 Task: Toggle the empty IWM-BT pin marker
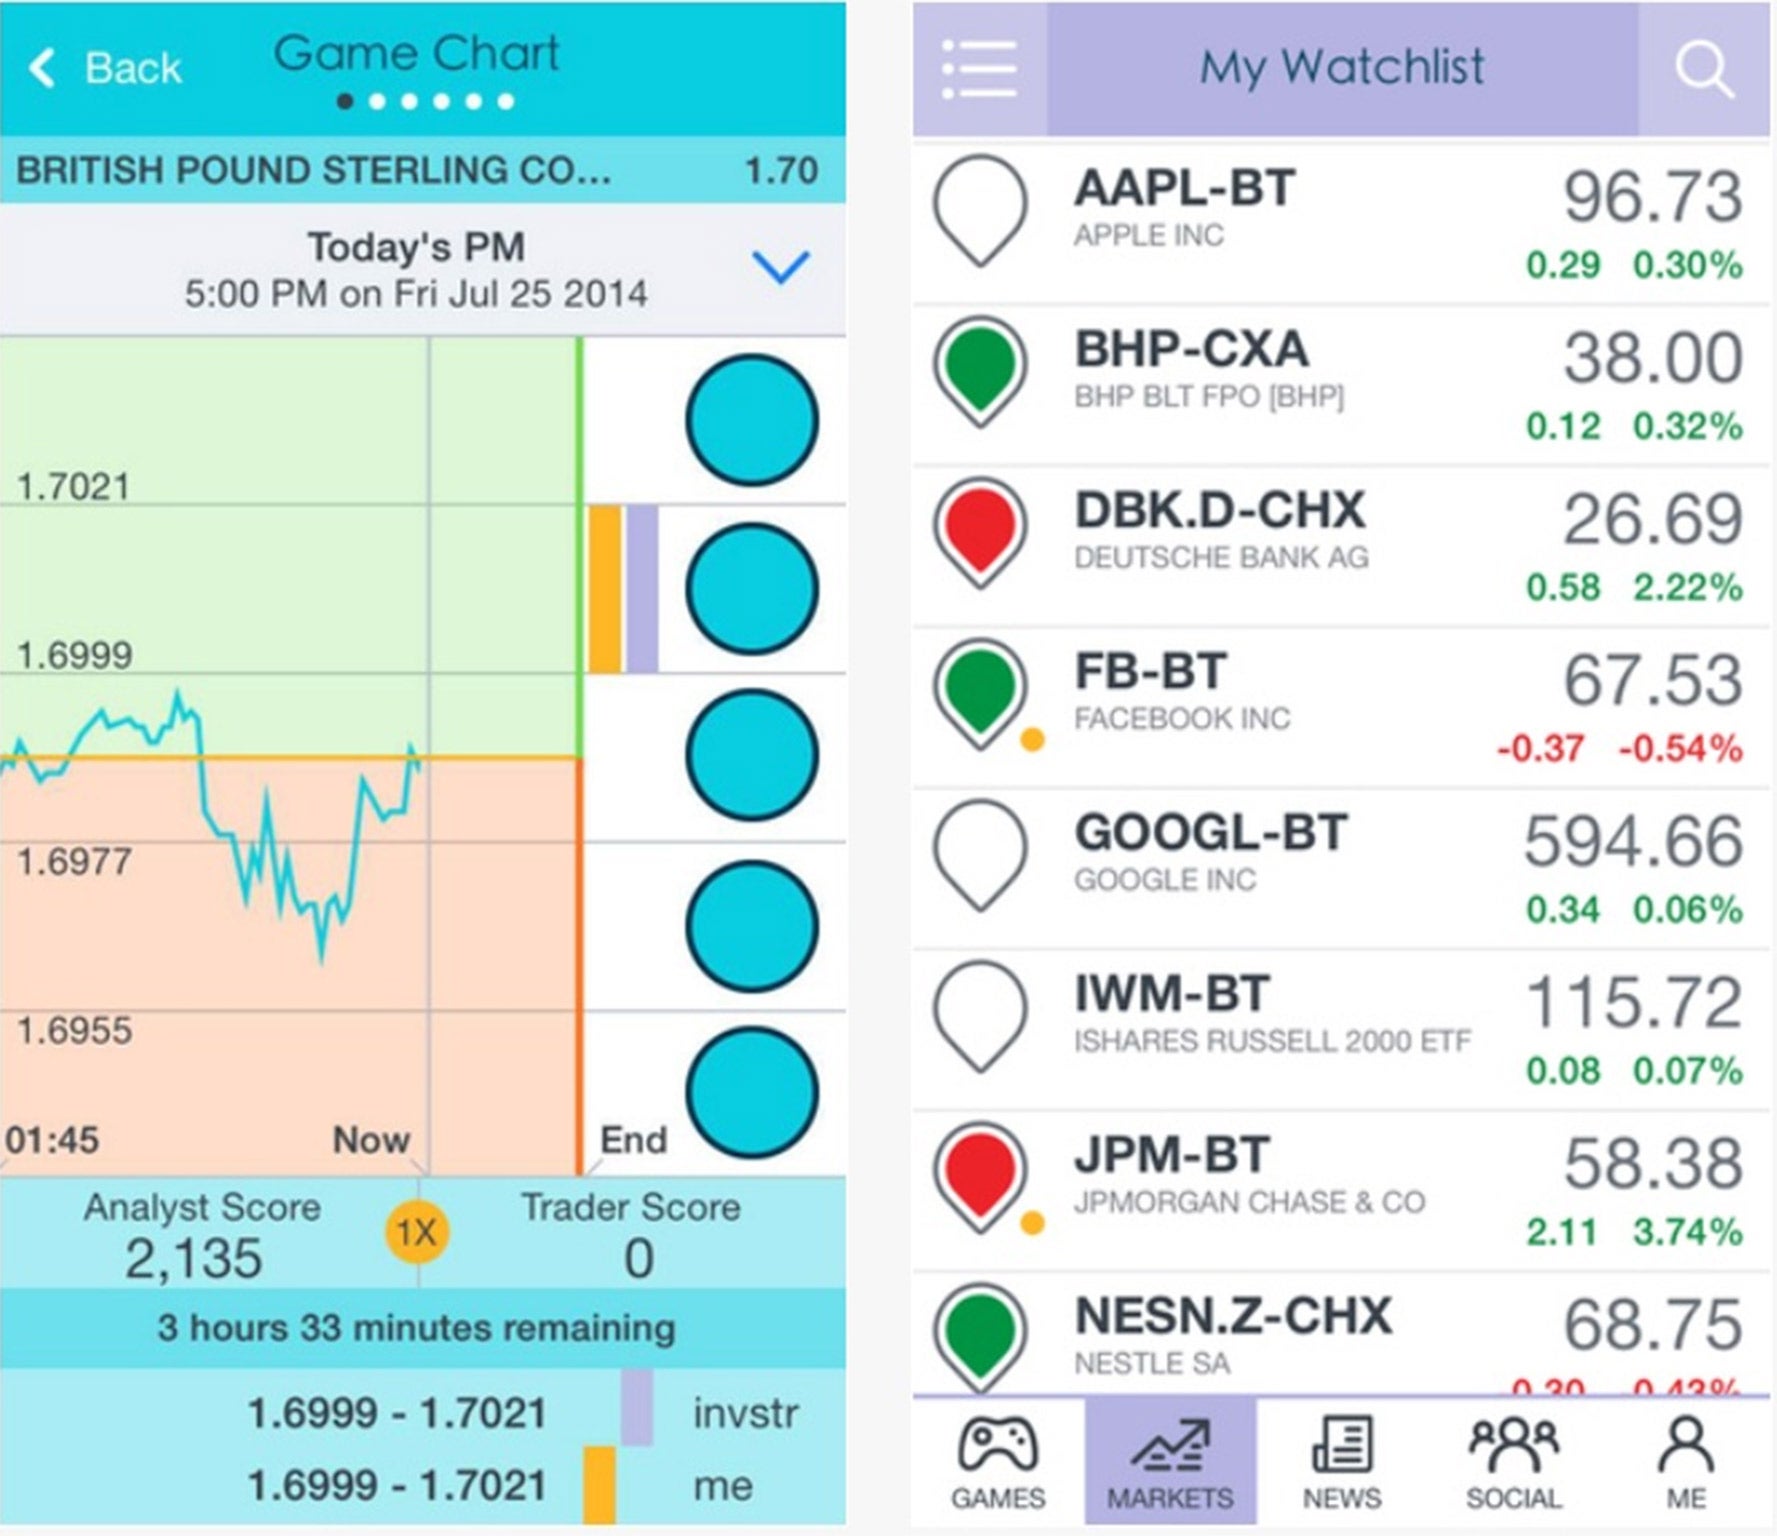tap(981, 1016)
